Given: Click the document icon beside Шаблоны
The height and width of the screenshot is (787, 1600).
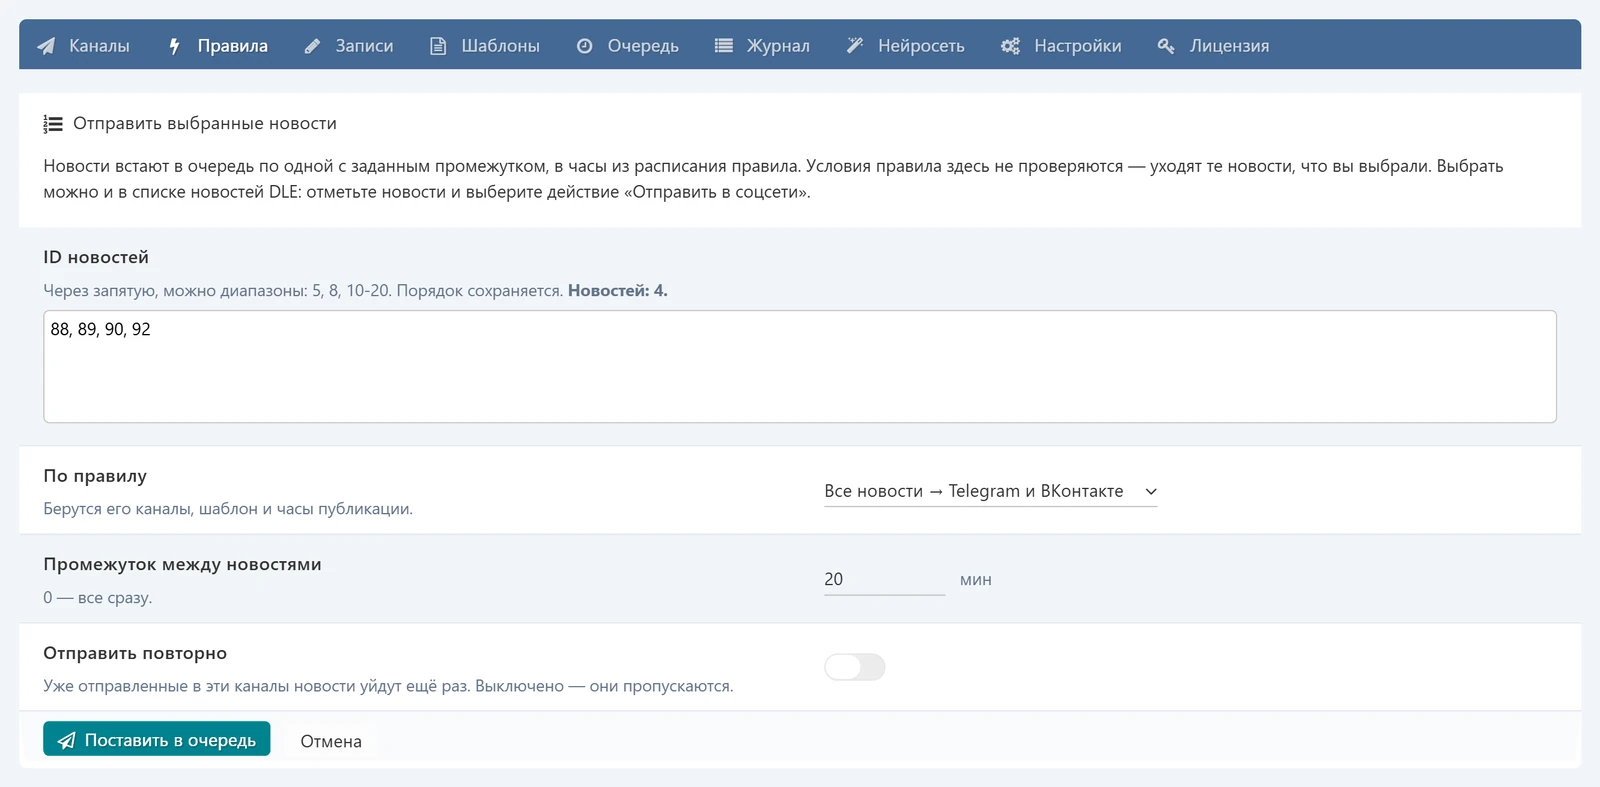Looking at the screenshot, I should (438, 46).
